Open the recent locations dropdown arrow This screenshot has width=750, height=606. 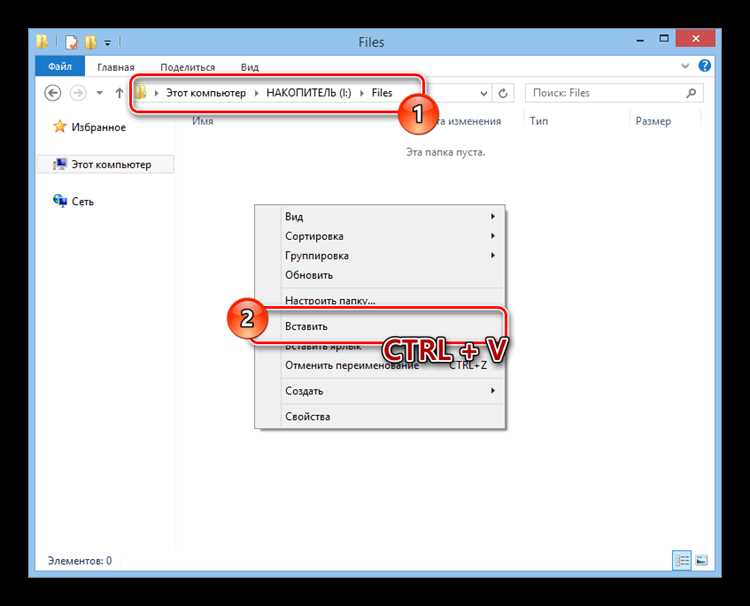pos(99,93)
